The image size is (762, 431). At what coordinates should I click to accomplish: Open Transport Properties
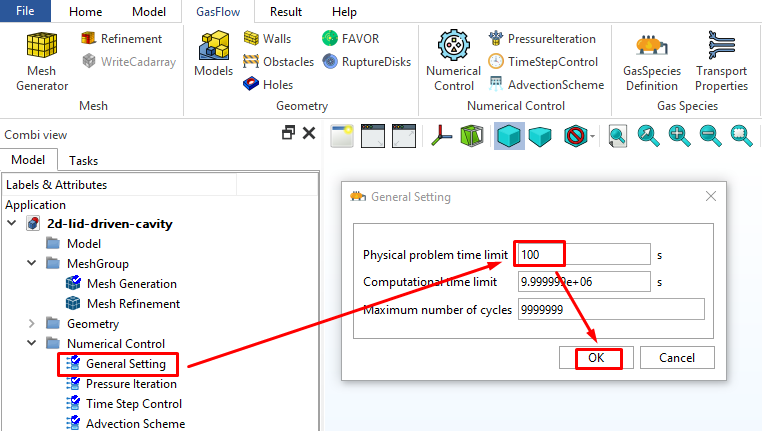click(x=721, y=61)
